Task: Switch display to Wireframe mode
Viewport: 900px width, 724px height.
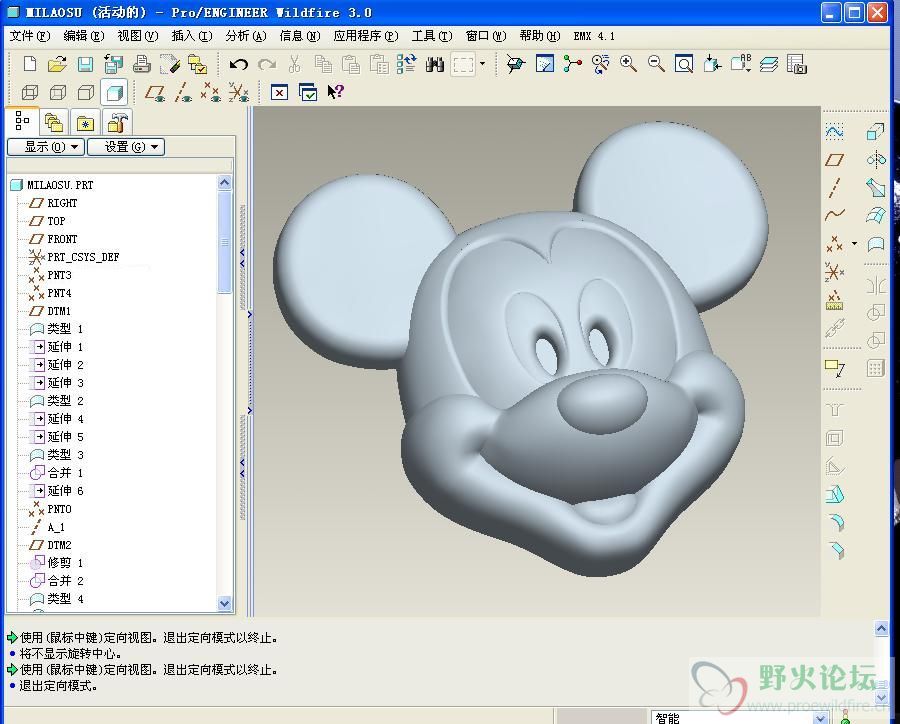Action: (30, 92)
